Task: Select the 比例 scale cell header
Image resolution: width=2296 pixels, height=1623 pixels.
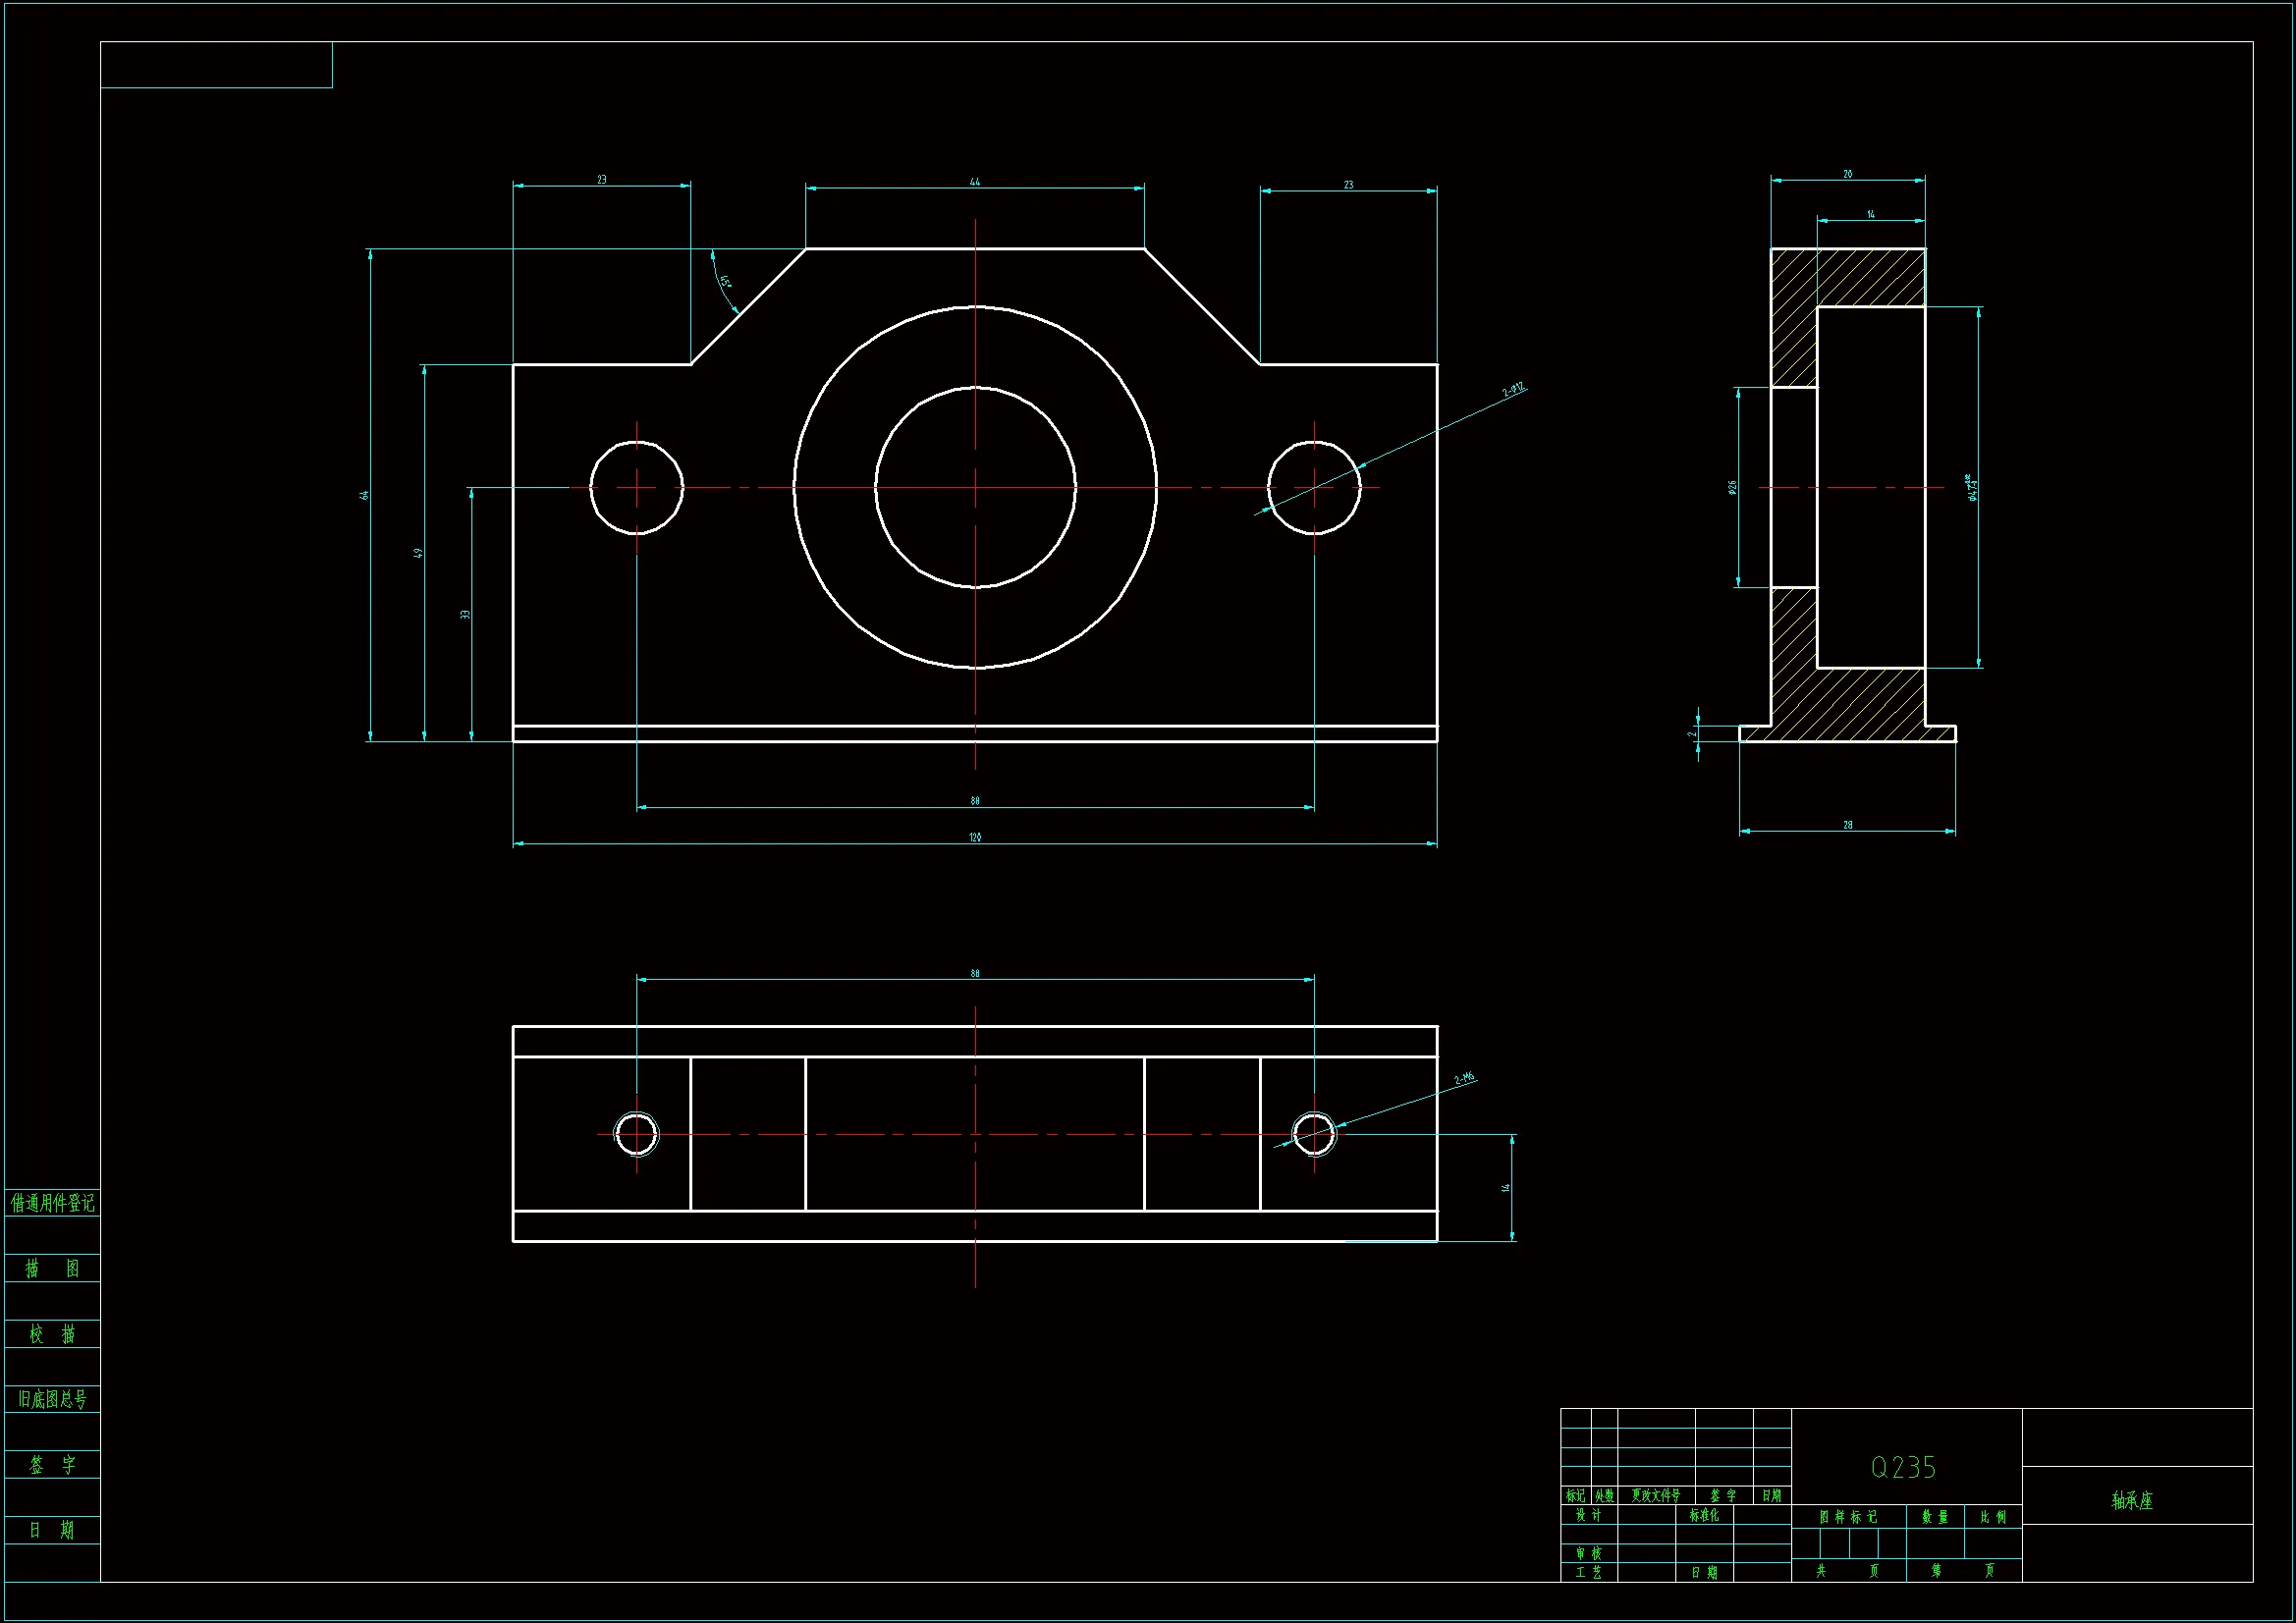Action: coord(1993,1517)
